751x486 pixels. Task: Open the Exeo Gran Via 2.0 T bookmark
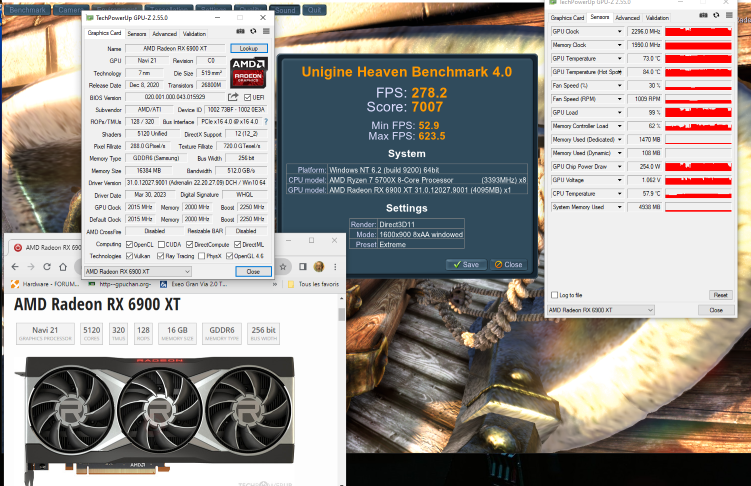(x=193, y=284)
